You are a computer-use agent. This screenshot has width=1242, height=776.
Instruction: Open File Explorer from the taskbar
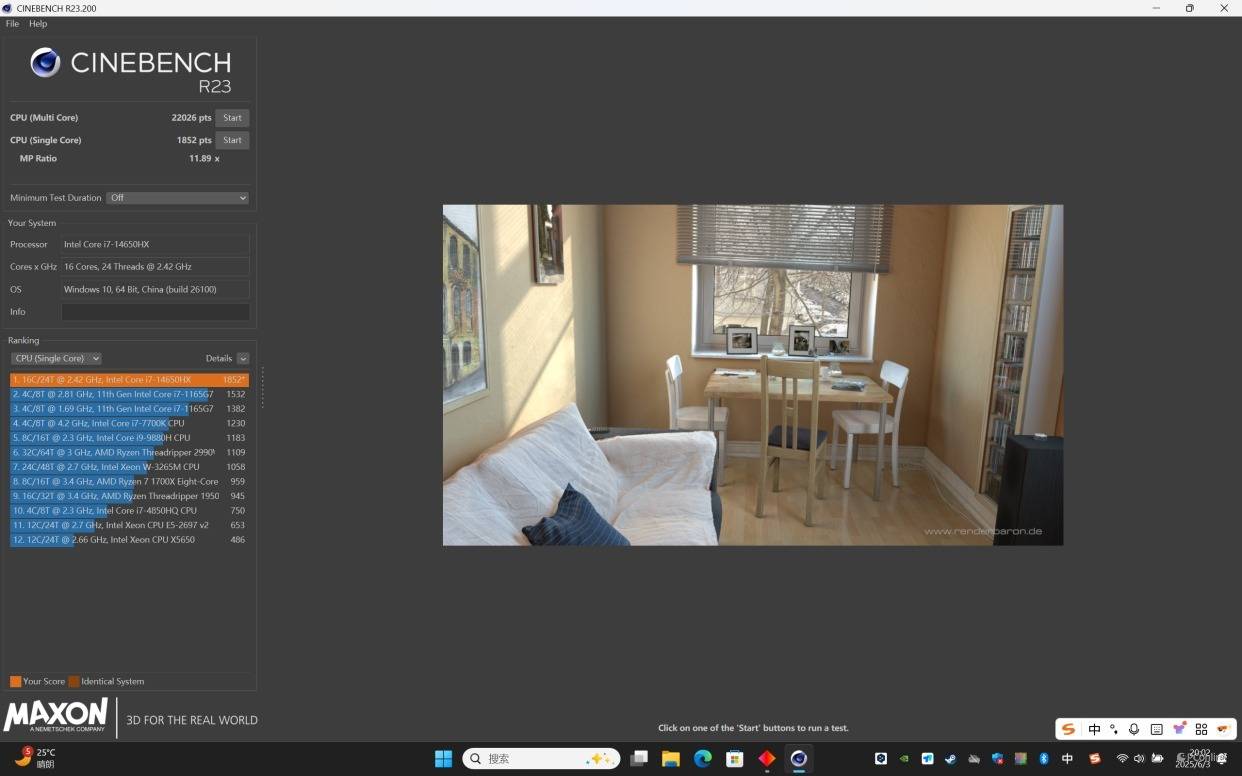coord(671,759)
